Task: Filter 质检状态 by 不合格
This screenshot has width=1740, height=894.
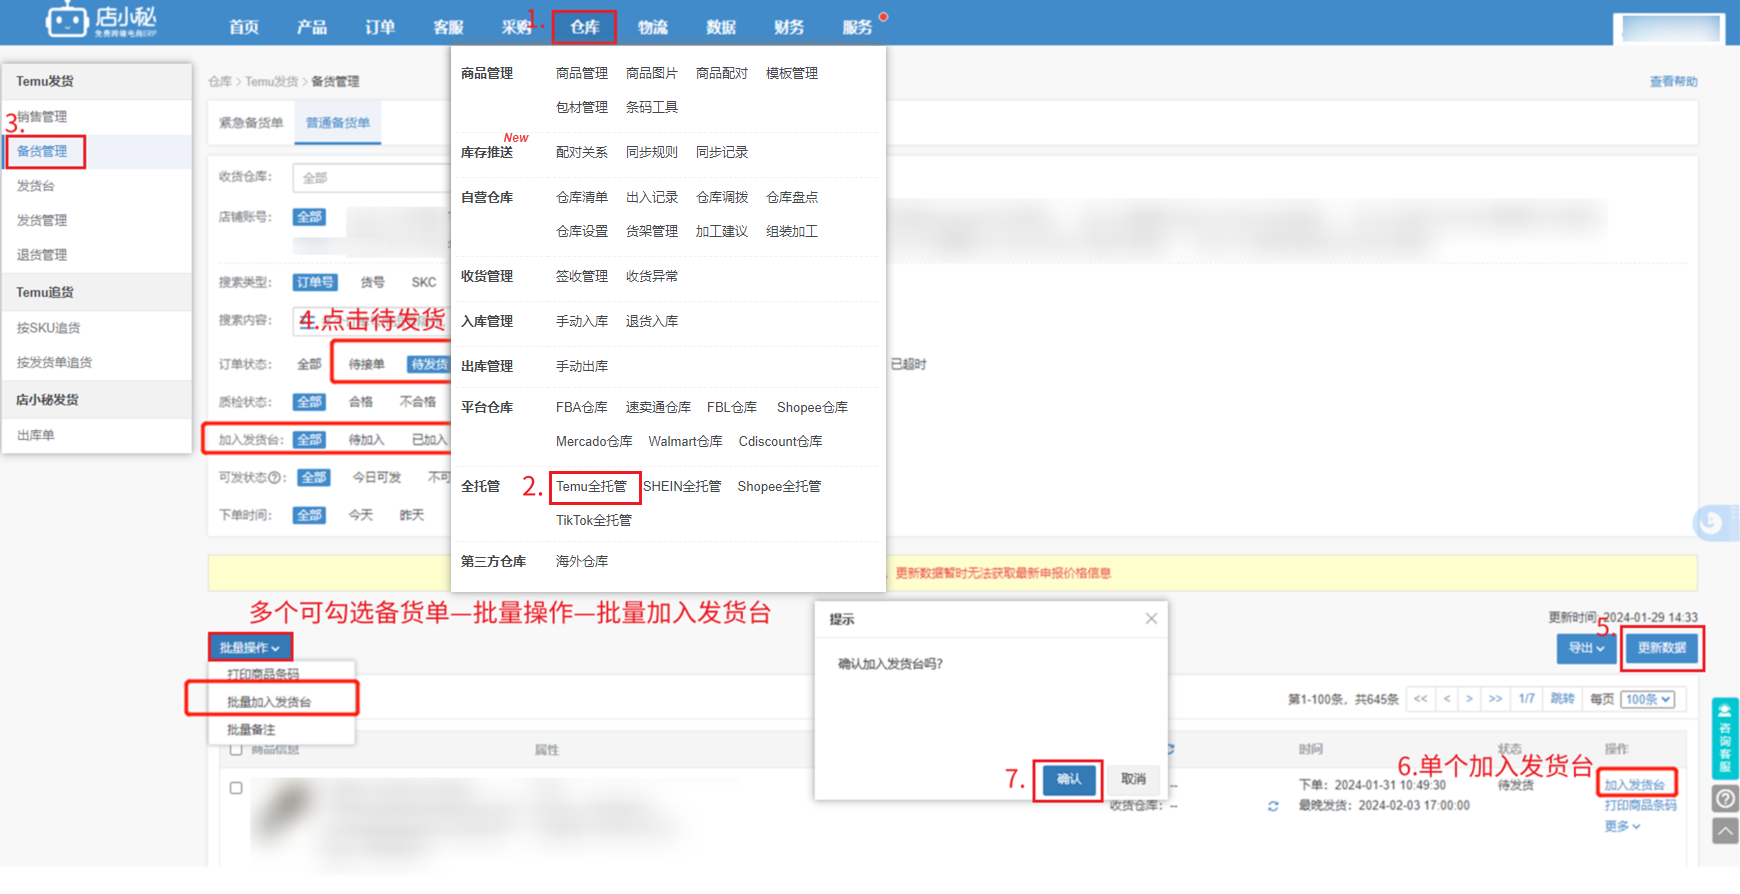Action: (418, 402)
